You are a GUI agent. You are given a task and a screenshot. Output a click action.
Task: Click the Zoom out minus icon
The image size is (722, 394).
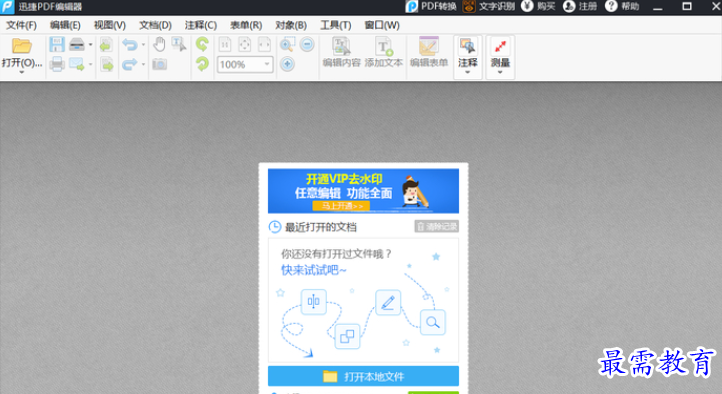[x=307, y=45]
